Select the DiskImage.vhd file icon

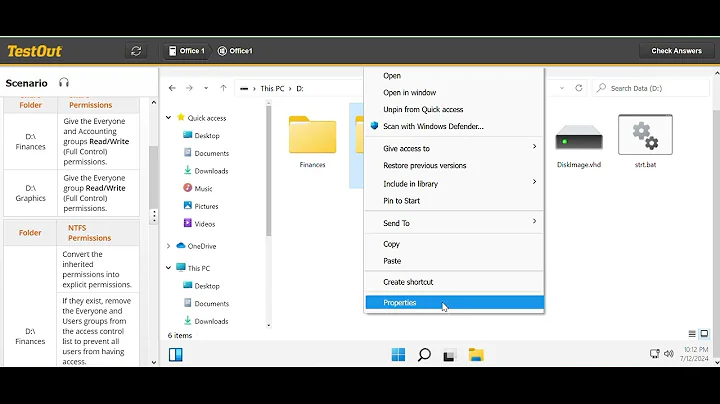[x=579, y=137]
